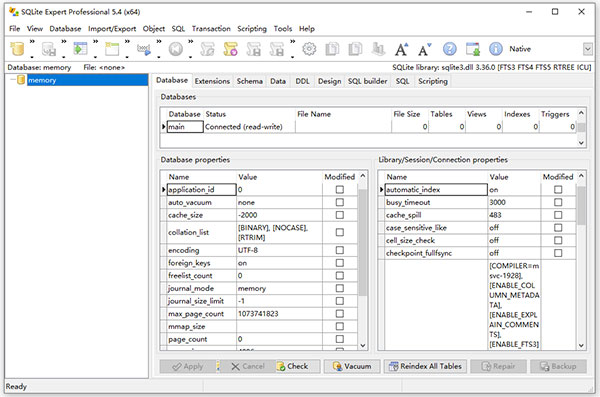Image resolution: width=600 pixels, height=397 pixels.
Task: Open the Transaction menu
Action: coord(211,29)
